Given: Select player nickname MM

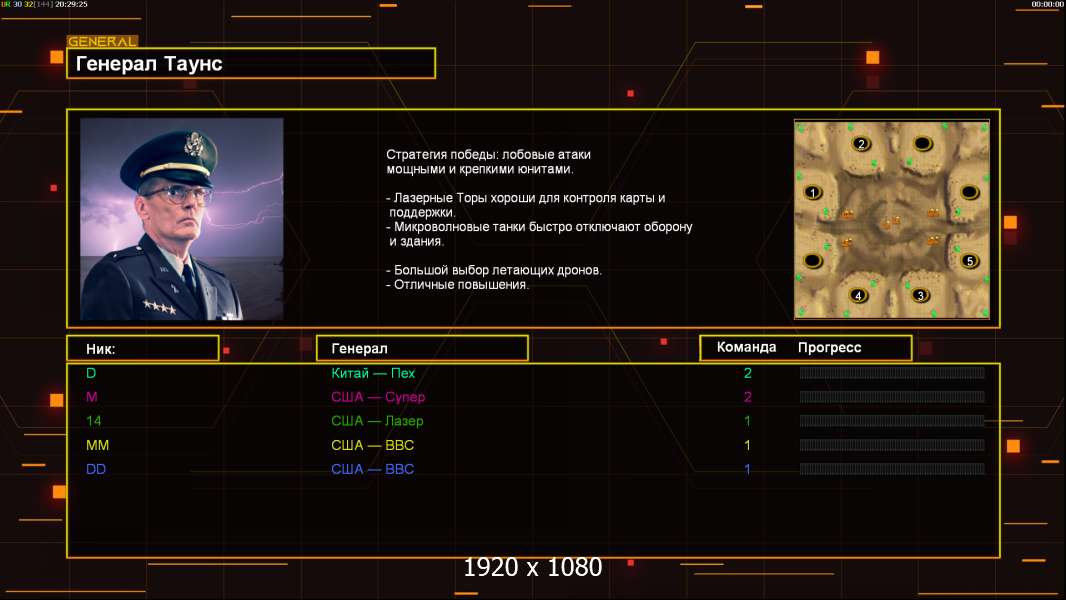Looking at the screenshot, I should (x=97, y=445).
